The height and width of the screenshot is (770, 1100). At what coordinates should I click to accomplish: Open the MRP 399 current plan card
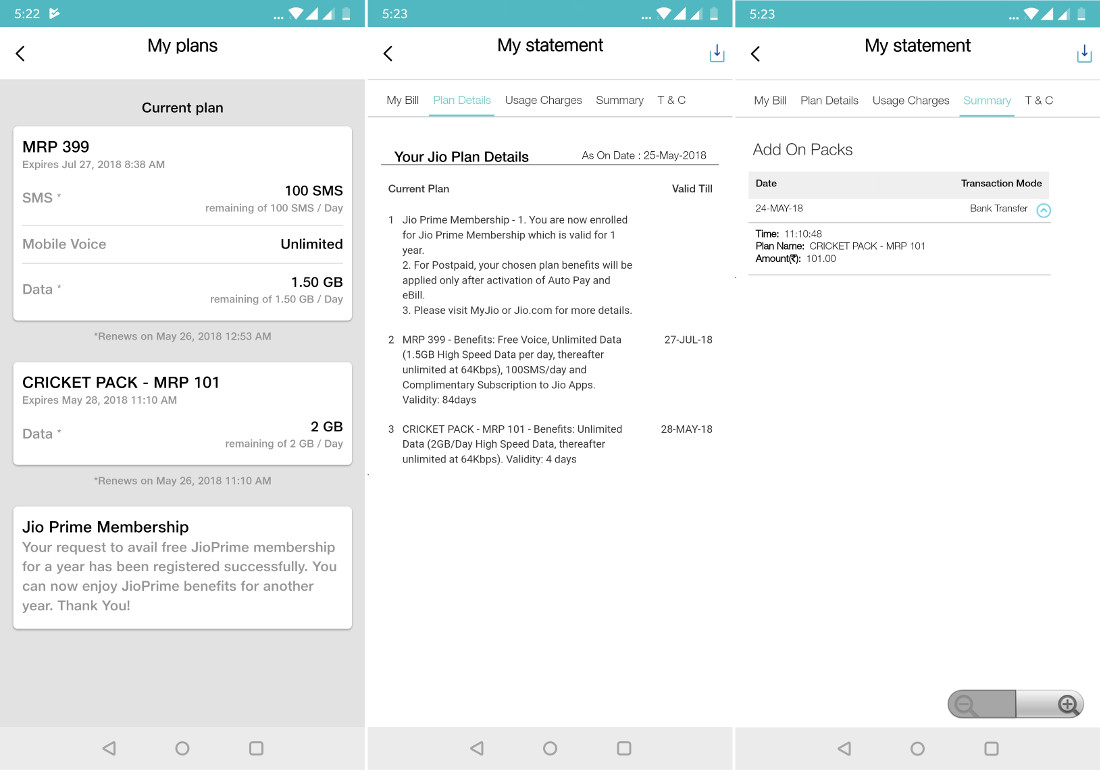[182, 223]
